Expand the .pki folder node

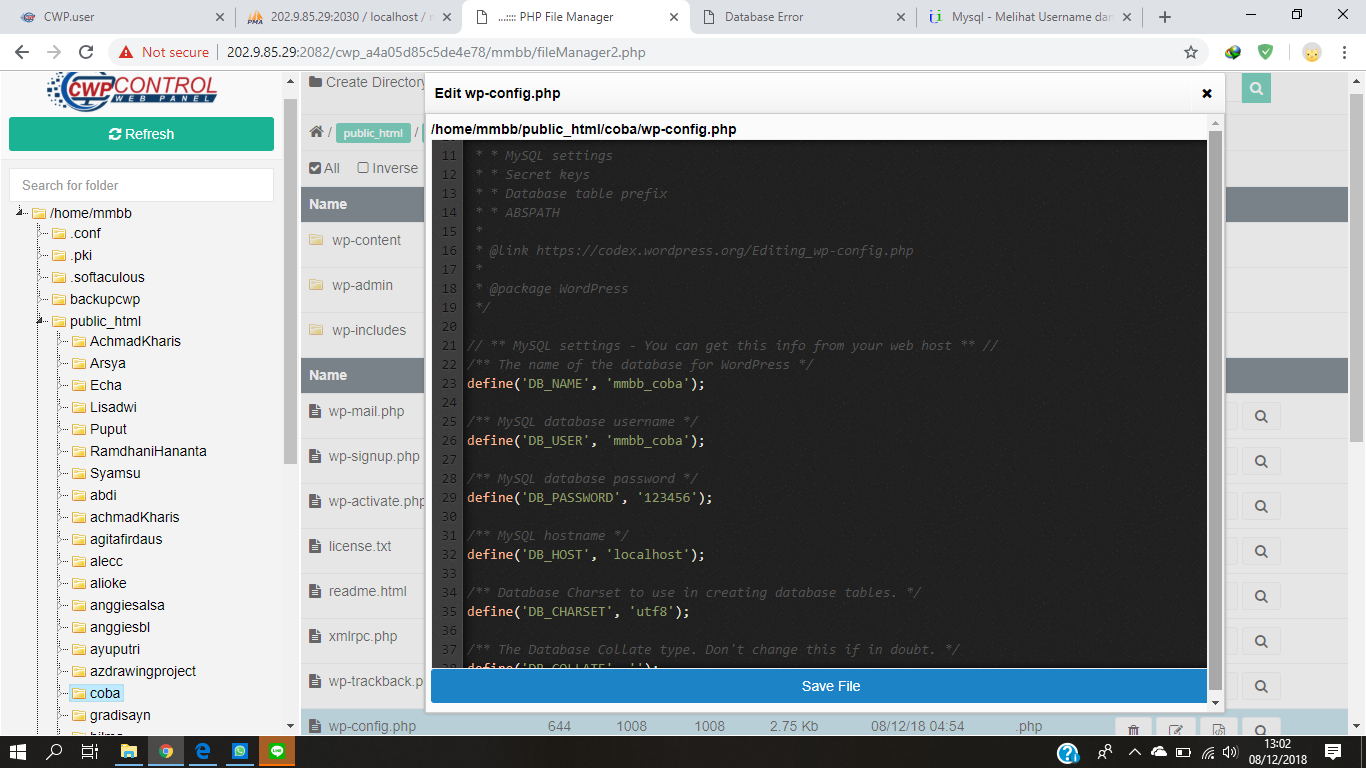pos(41,255)
